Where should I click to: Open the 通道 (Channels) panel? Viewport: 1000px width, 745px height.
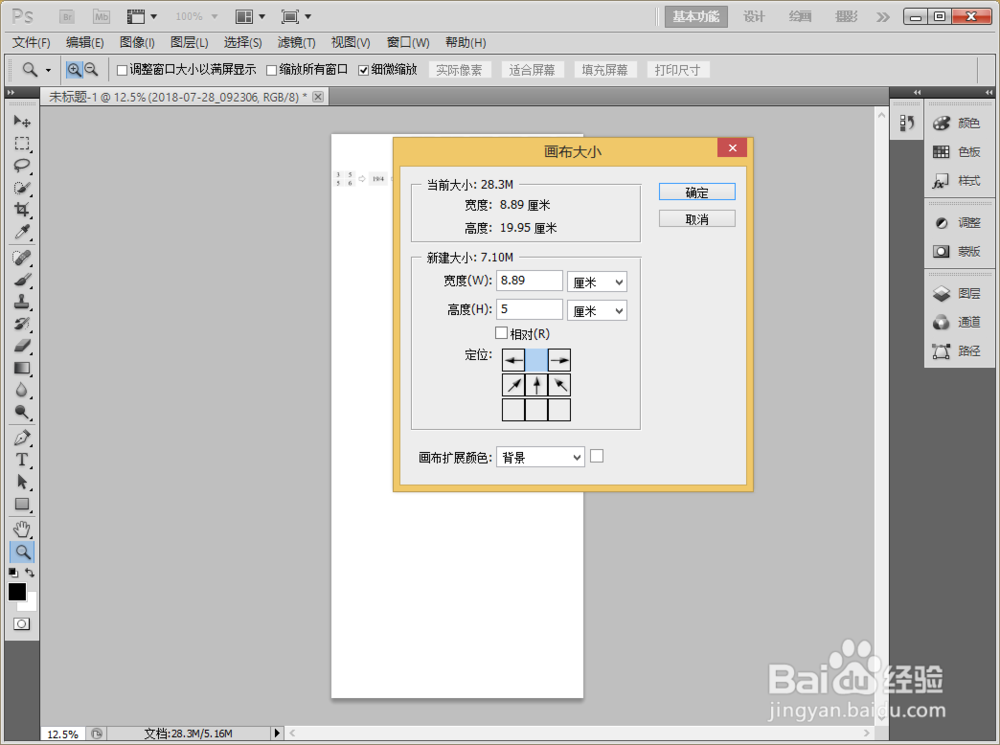pos(960,322)
